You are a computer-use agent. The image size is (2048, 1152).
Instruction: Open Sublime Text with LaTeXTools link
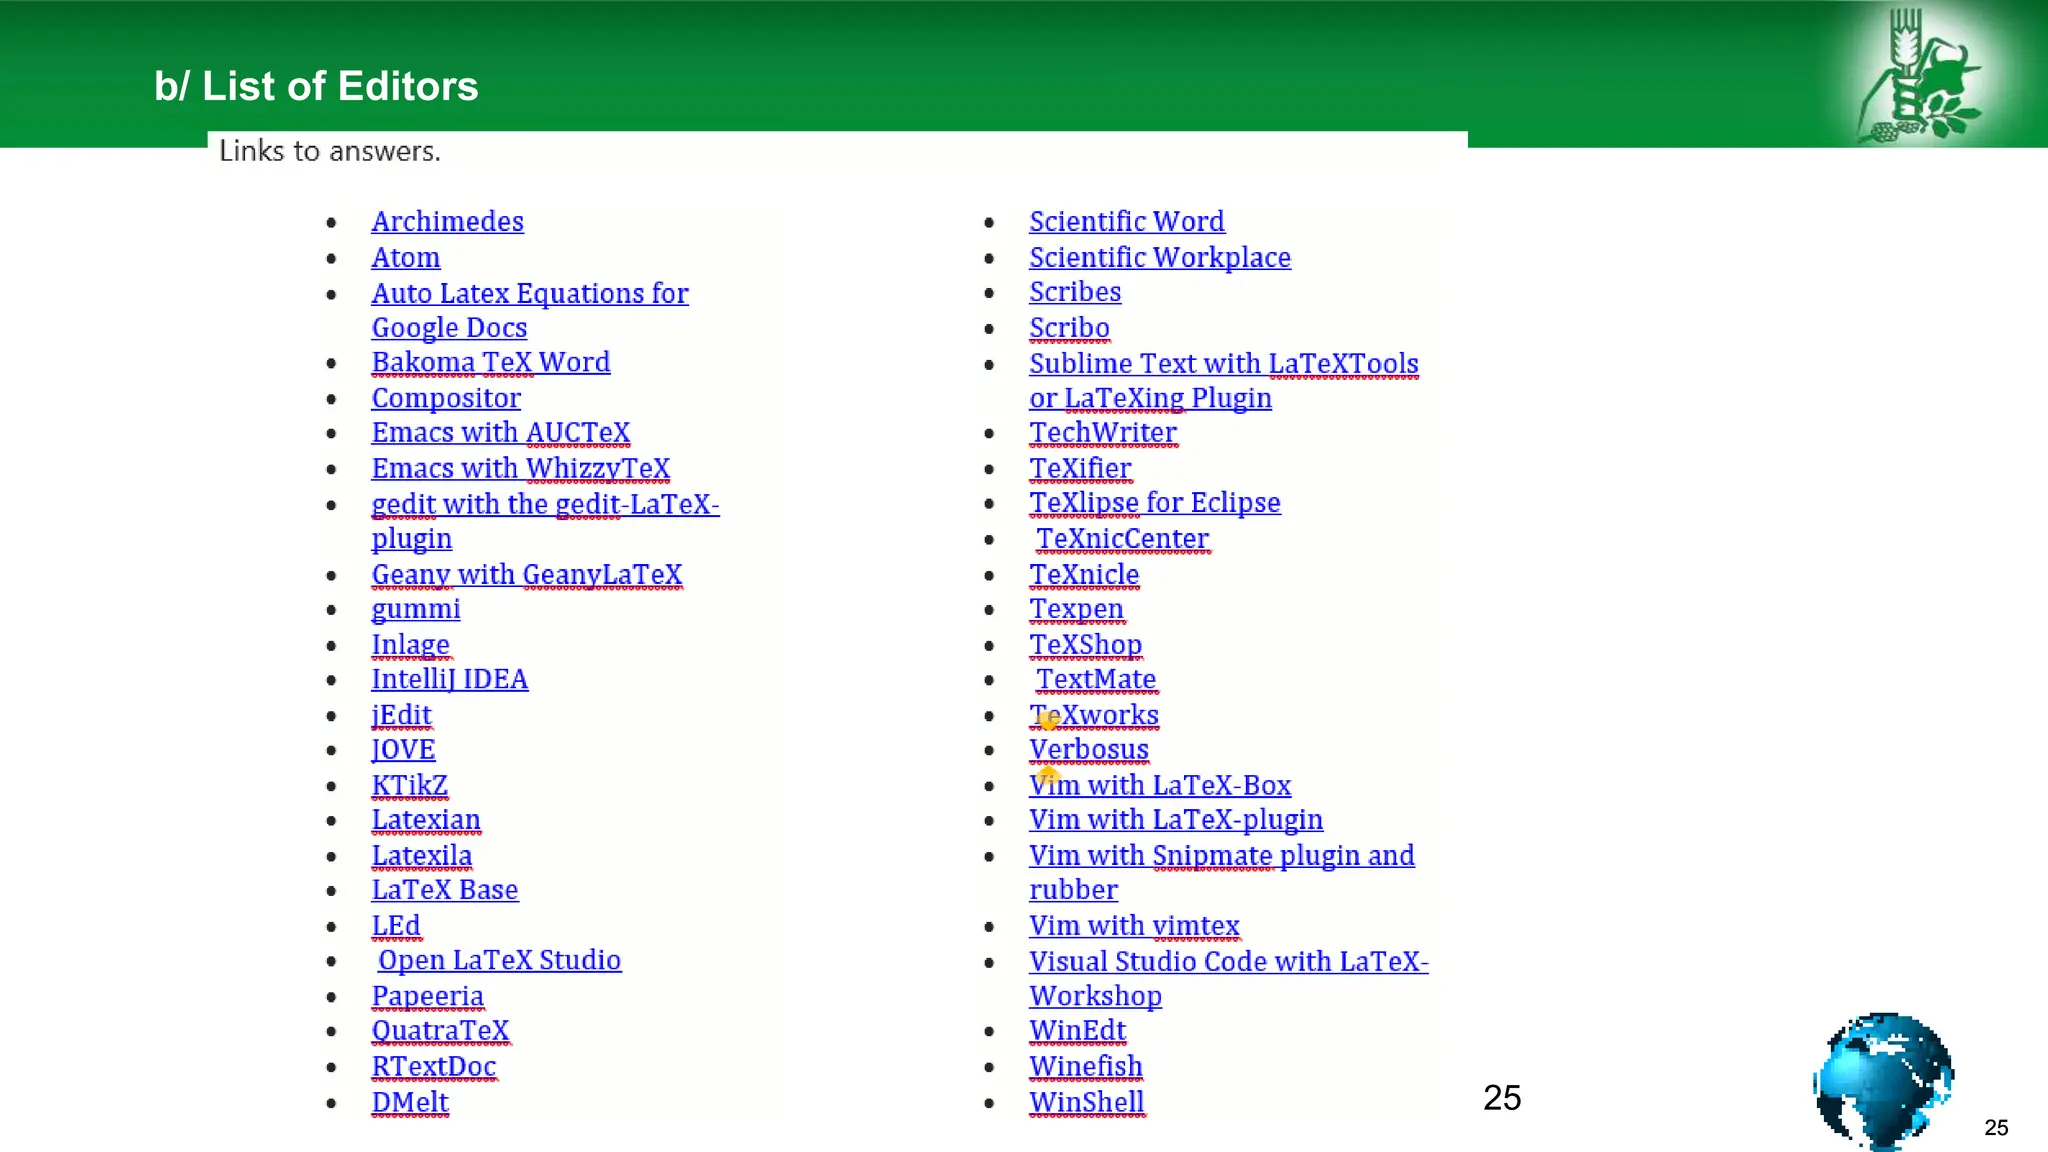1223,364
